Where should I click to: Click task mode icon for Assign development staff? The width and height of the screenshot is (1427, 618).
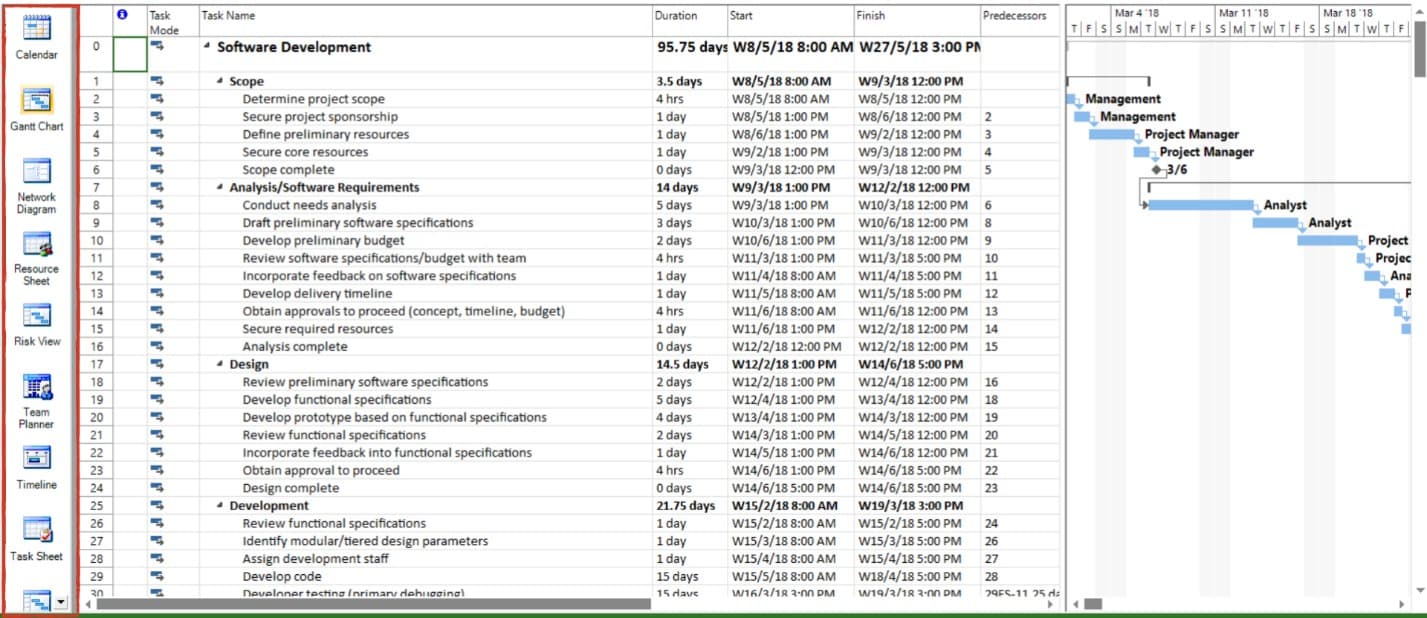pos(157,559)
